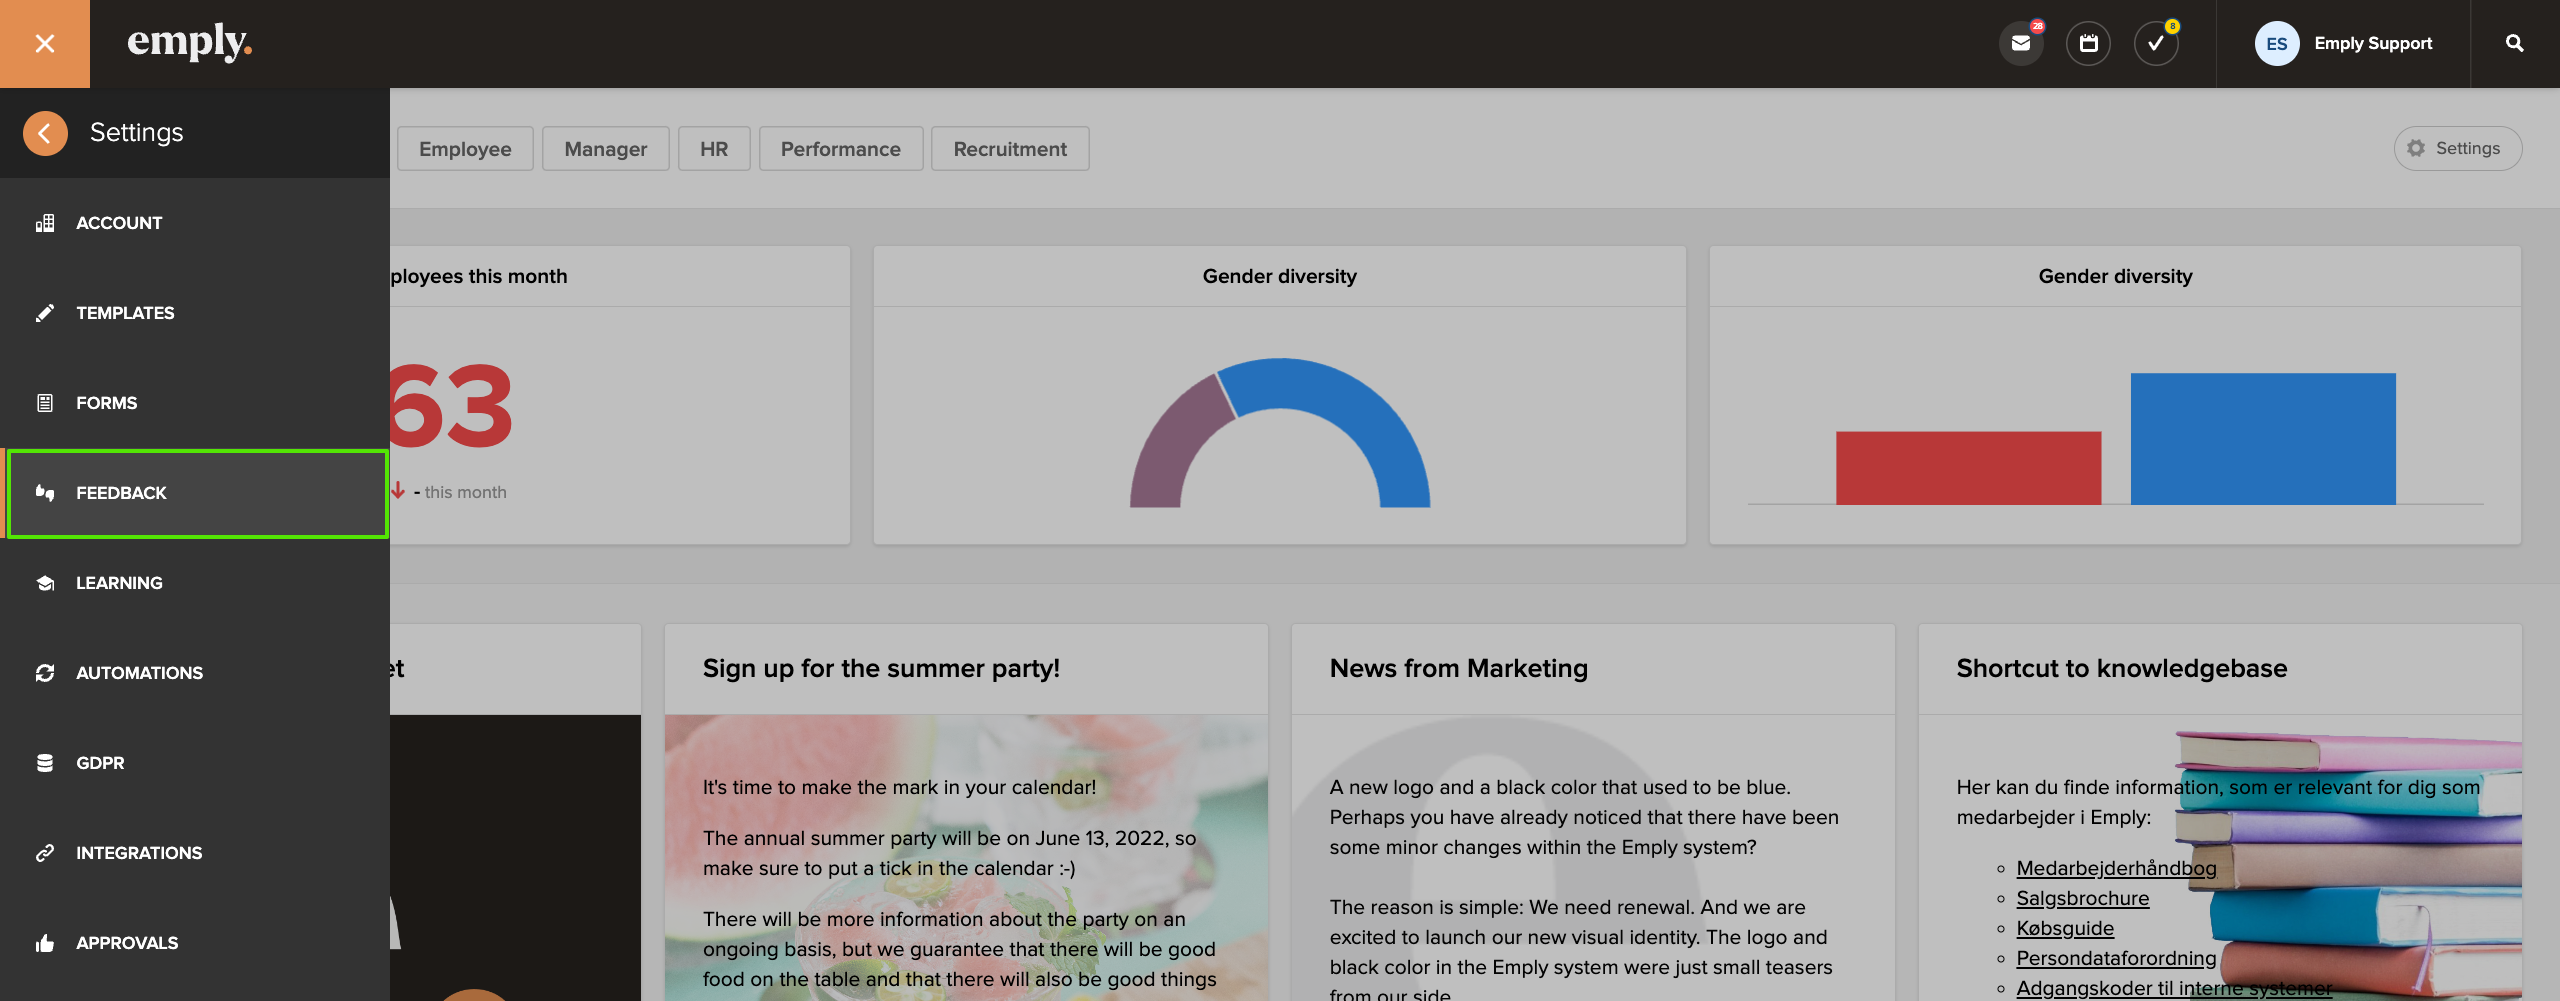This screenshot has height=1001, width=2560.
Task: Click the orange back arrow beside Settings
Action: point(45,133)
